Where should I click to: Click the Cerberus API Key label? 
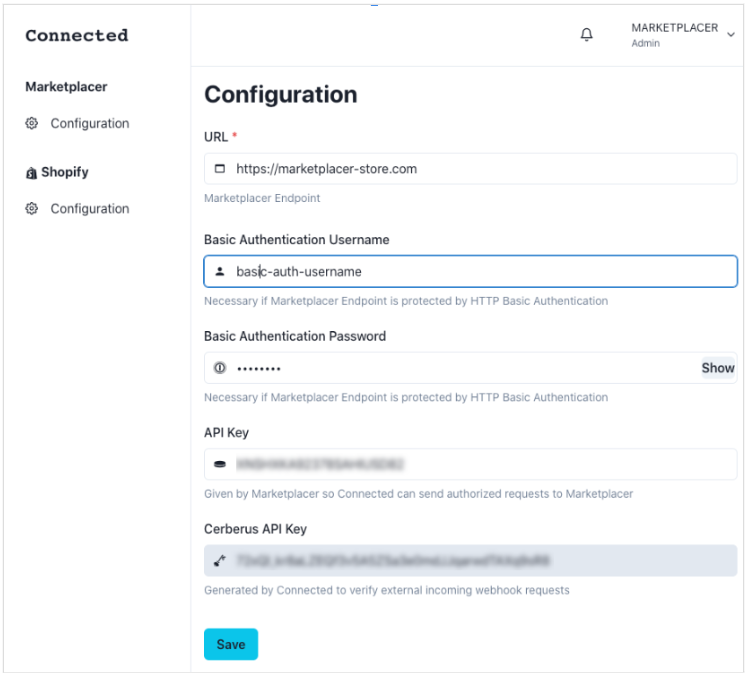[x=255, y=529]
